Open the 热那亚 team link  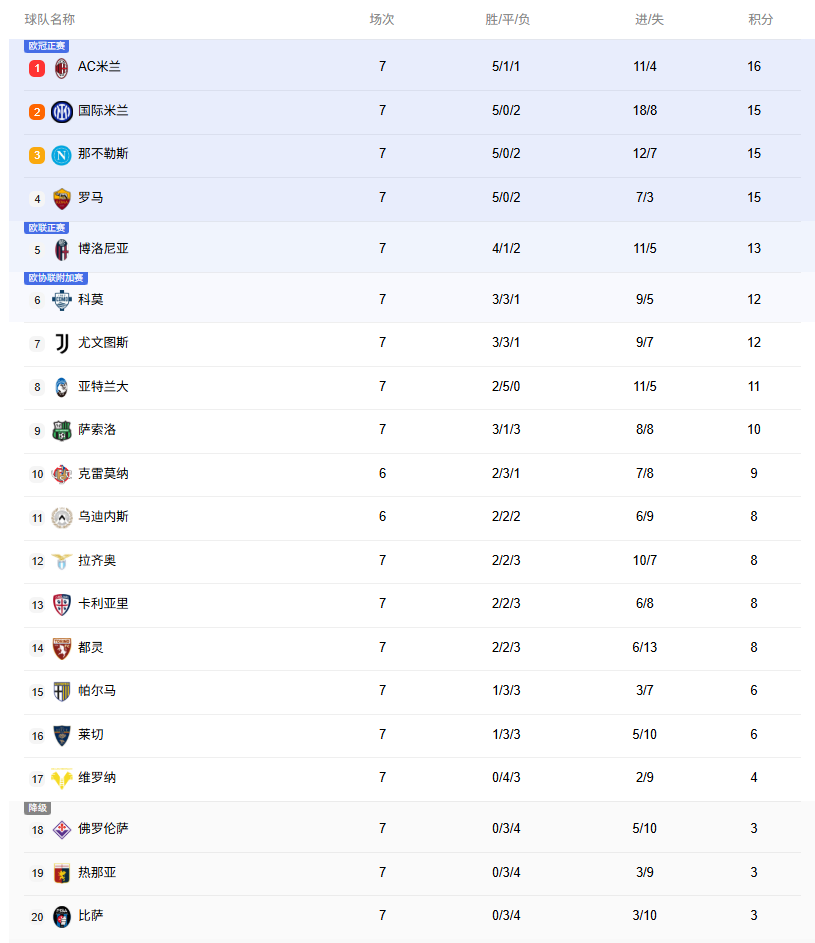tap(97, 872)
